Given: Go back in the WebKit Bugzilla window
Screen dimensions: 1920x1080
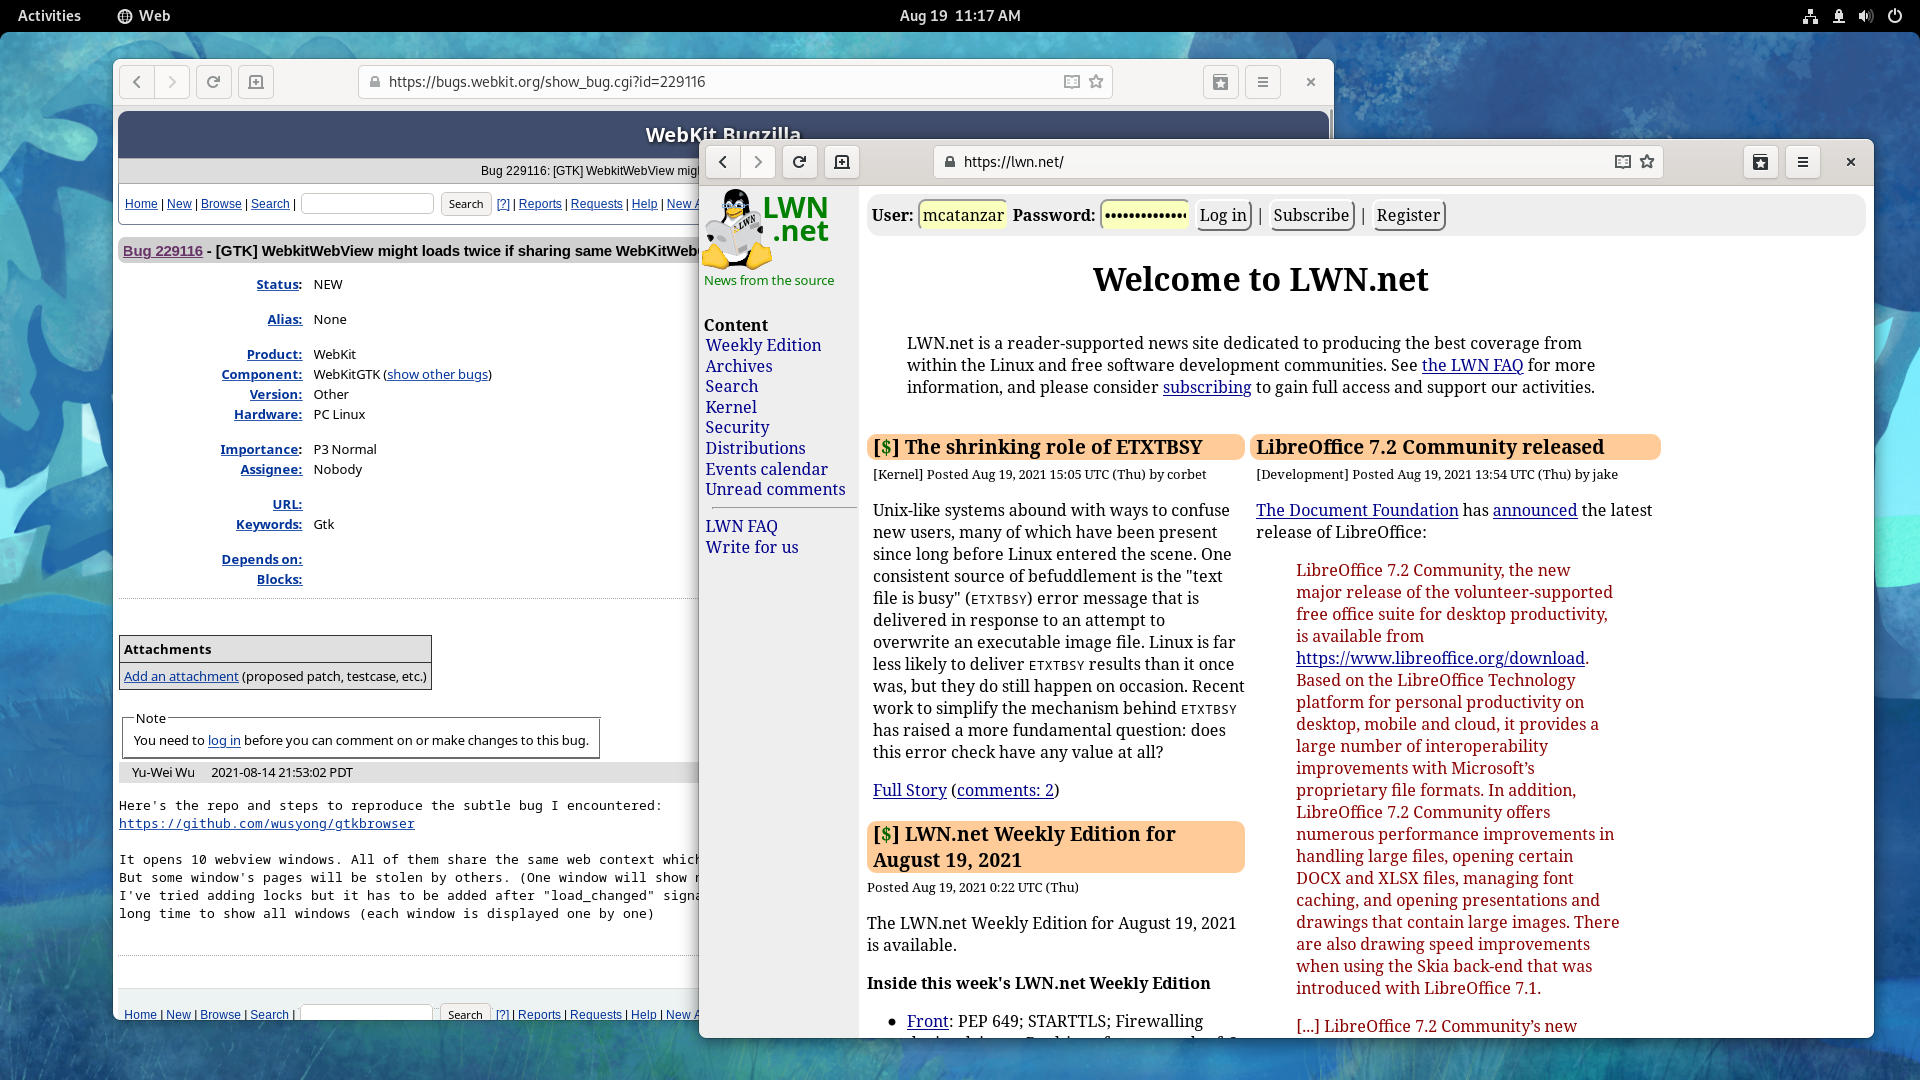Looking at the screenshot, I should tap(137, 82).
